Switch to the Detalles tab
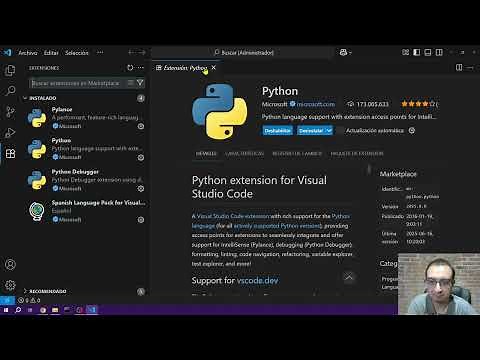 pyautogui.click(x=206, y=154)
